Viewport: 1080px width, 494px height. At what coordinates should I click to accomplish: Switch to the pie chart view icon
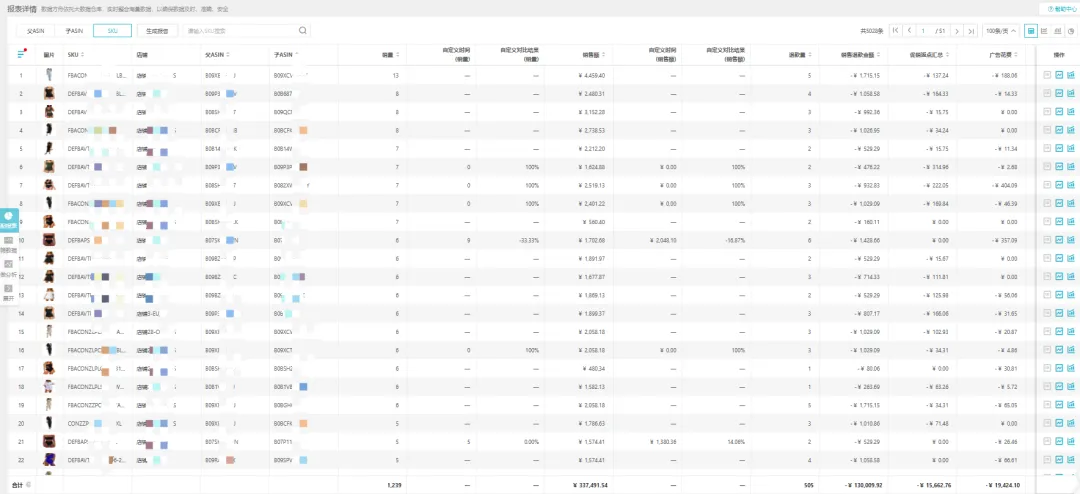click(1071, 30)
